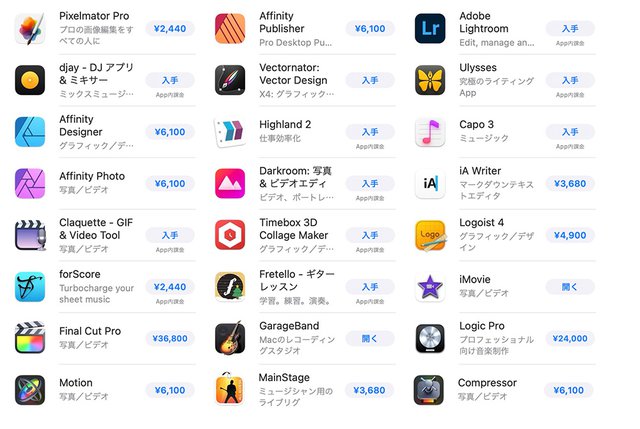Get the Vectornator app with 入手 button
Viewport: 640px width, 429px height.
tap(370, 80)
